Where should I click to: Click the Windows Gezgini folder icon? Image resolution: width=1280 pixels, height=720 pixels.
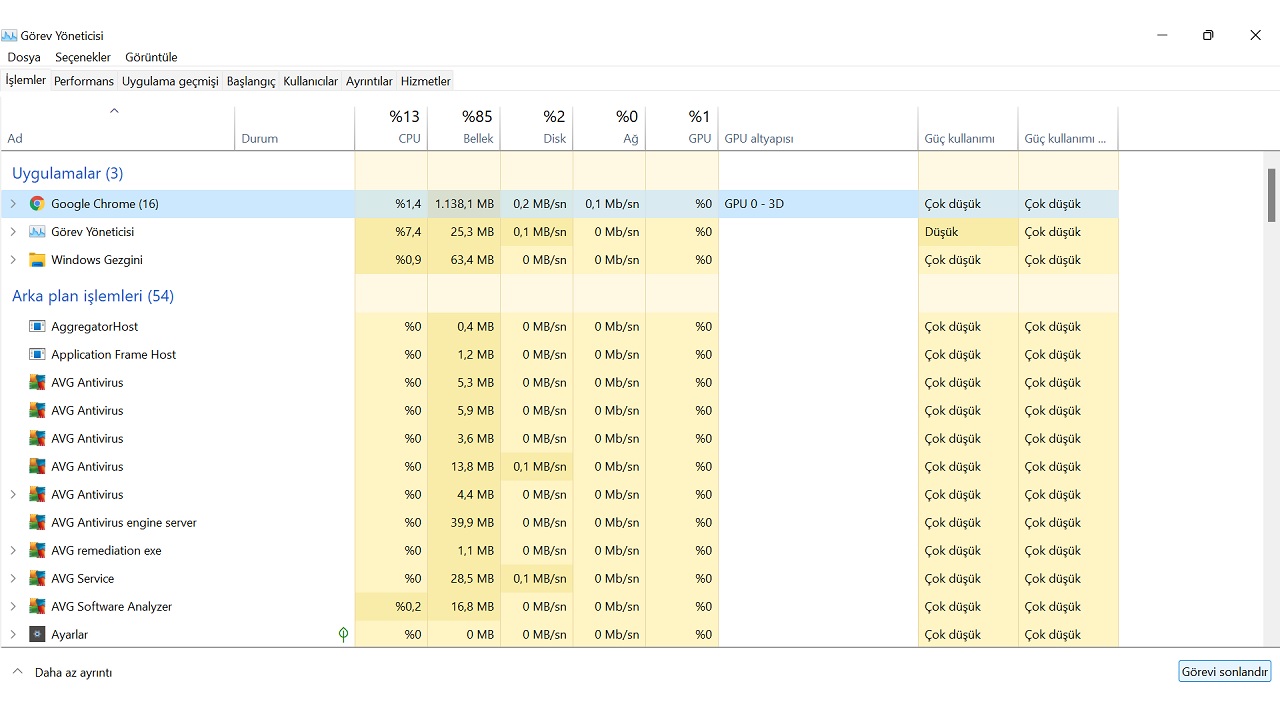tap(37, 260)
